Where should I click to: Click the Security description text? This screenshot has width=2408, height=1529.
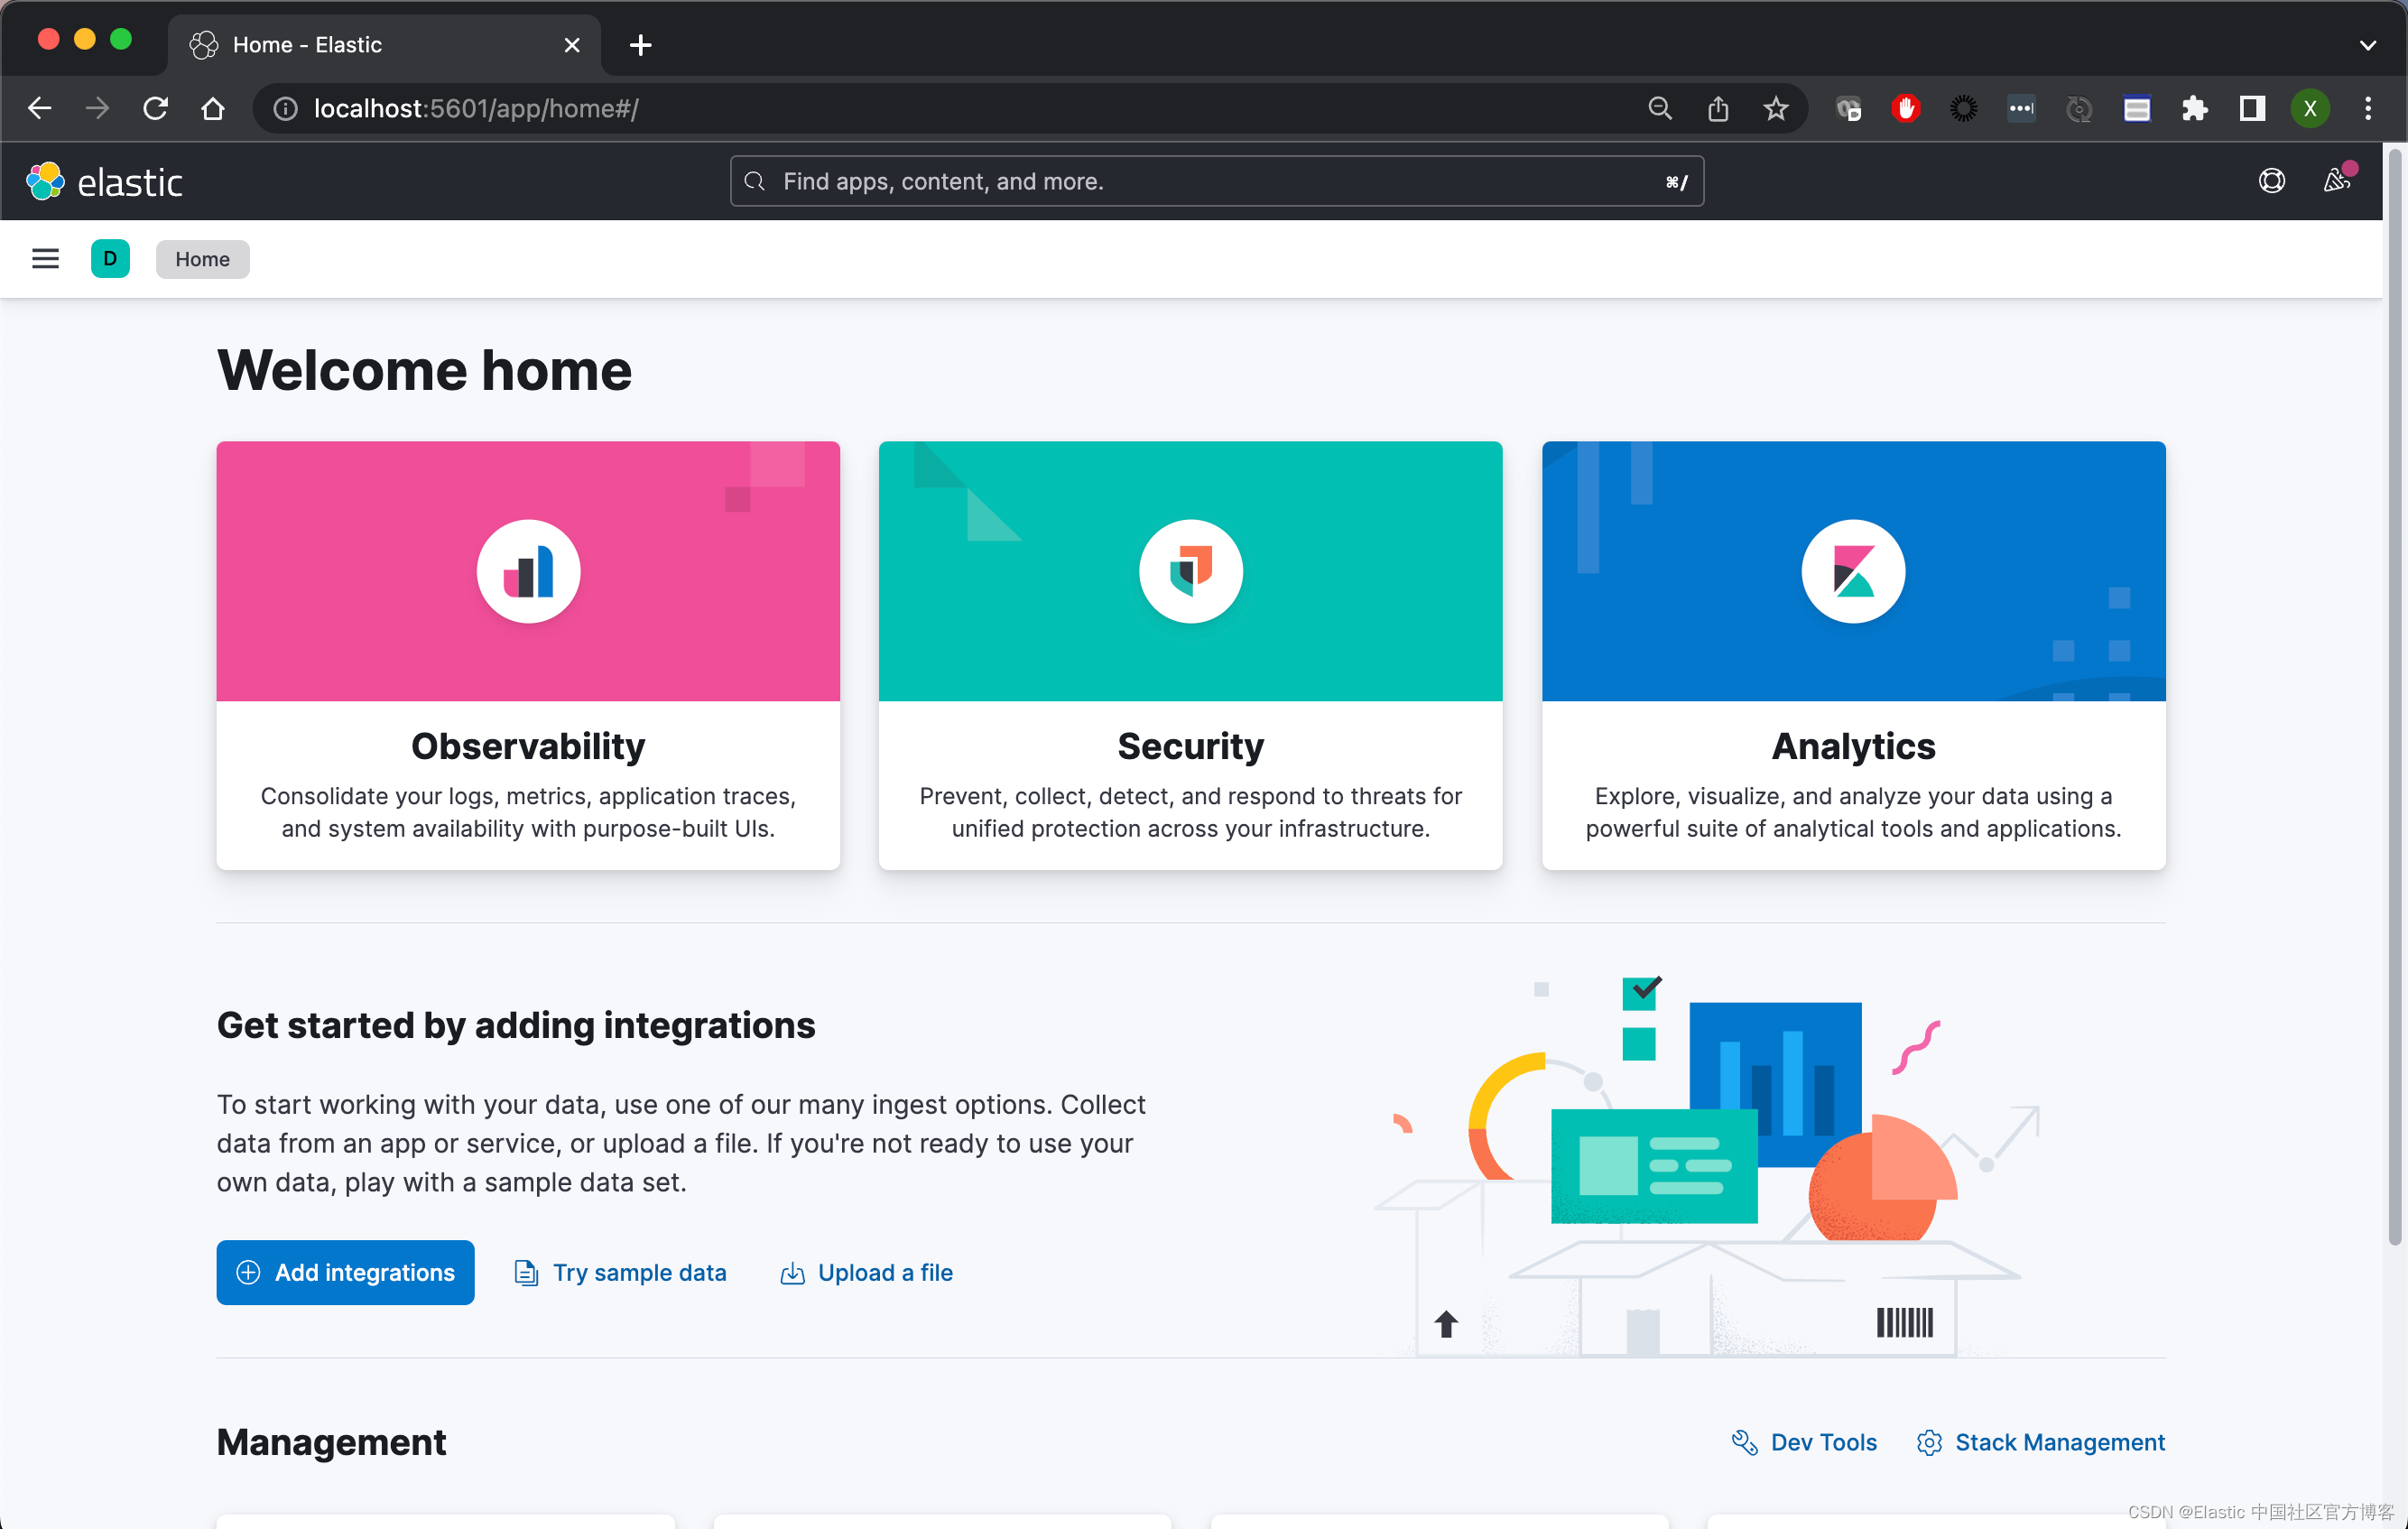click(1190, 812)
